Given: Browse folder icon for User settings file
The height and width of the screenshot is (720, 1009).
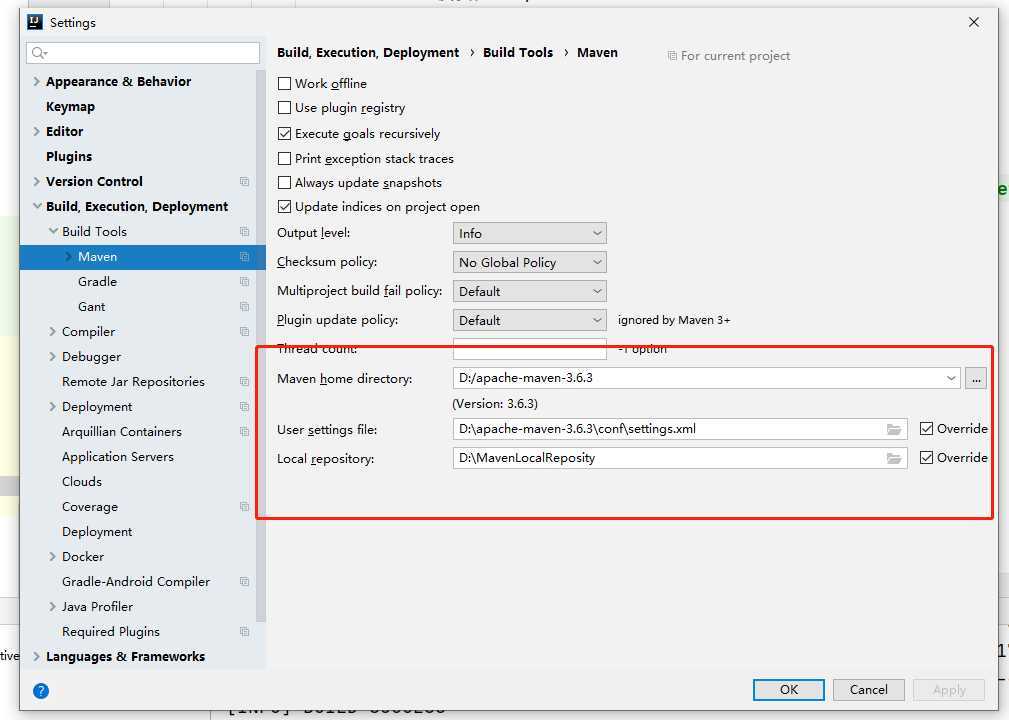Looking at the screenshot, I should [894, 429].
